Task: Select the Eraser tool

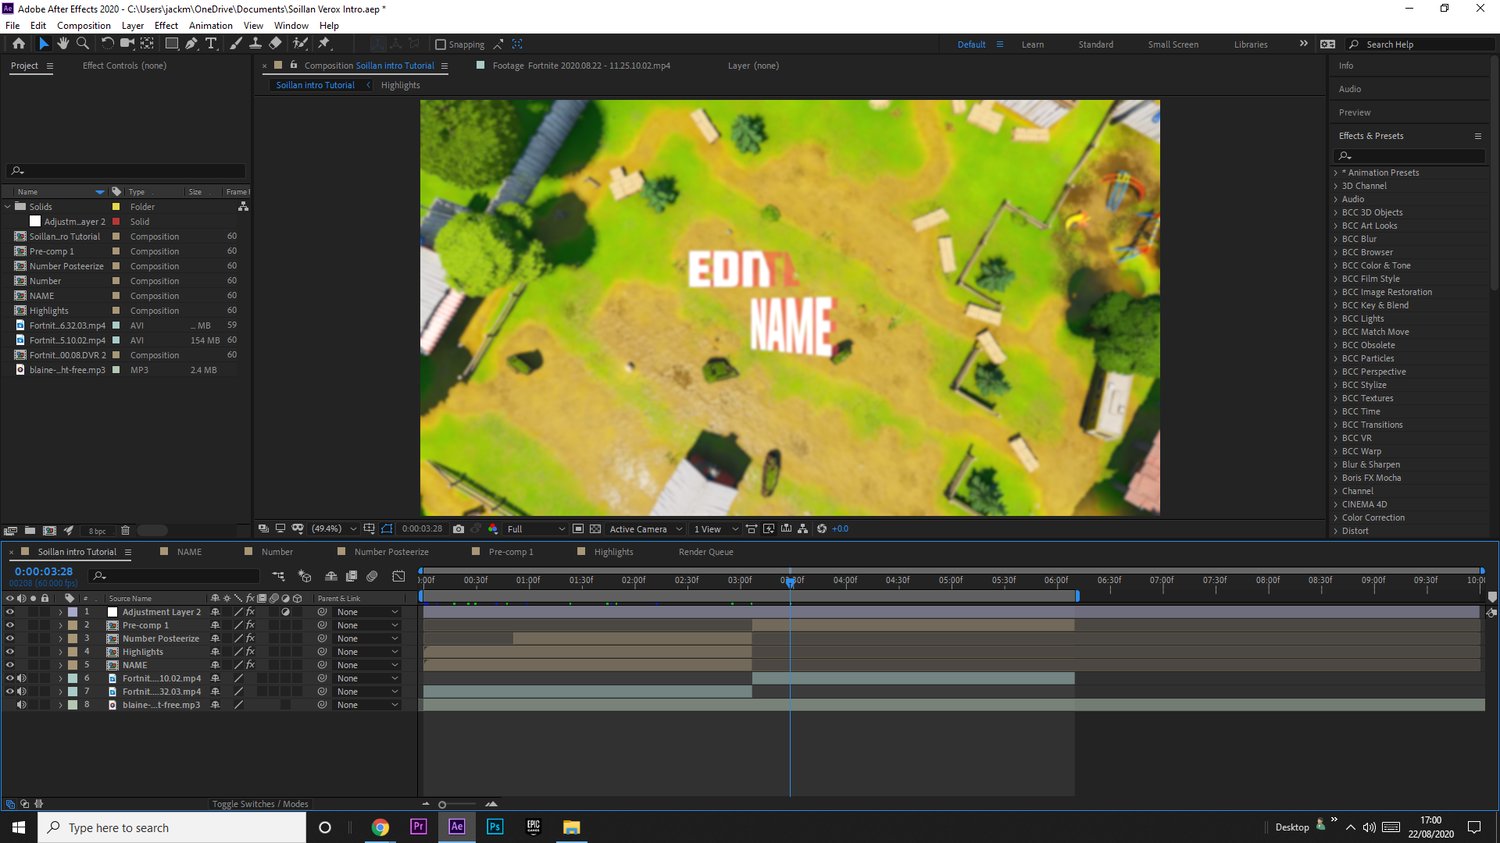Action: [275, 44]
